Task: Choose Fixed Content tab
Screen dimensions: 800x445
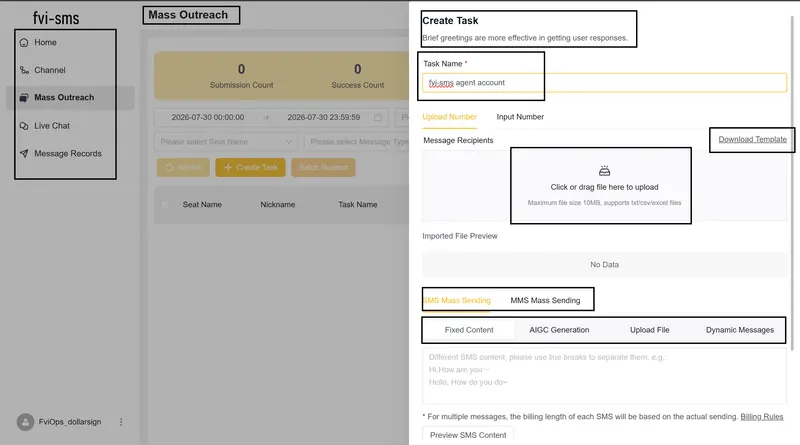Action: [469, 330]
